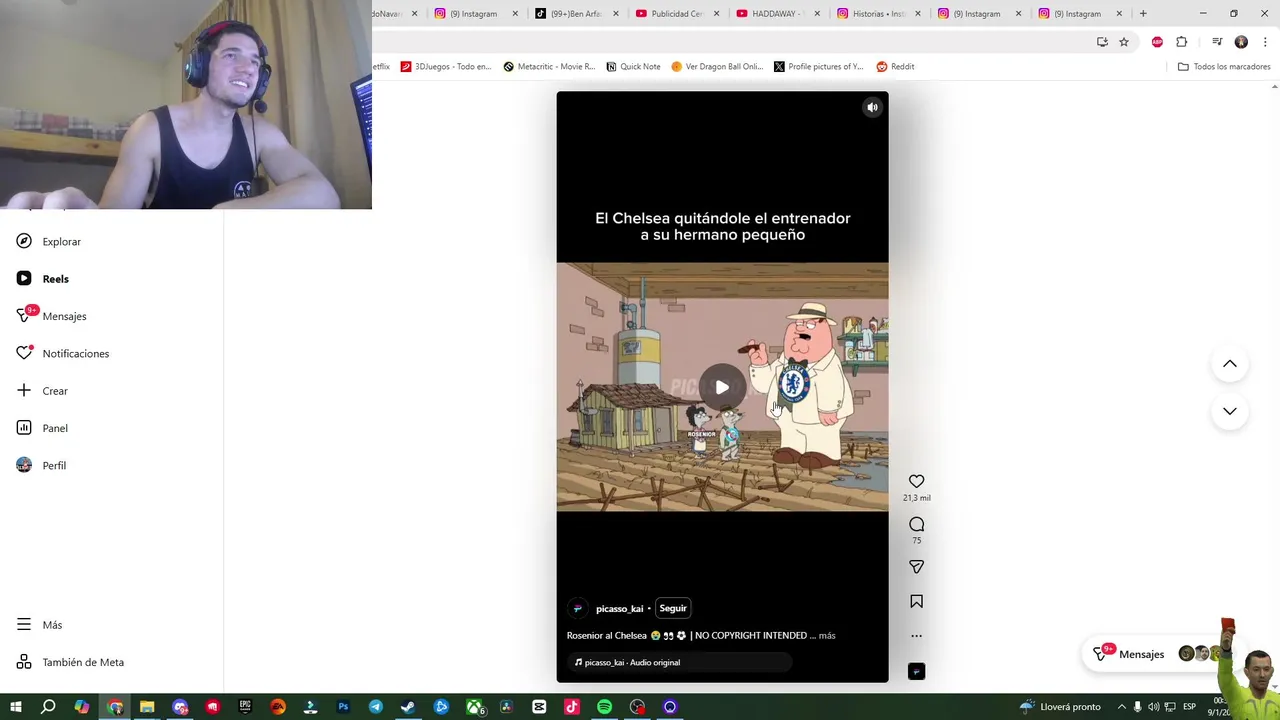This screenshot has width=1280, height=720.
Task: Open Quick Note bookmark
Action: 633,67
